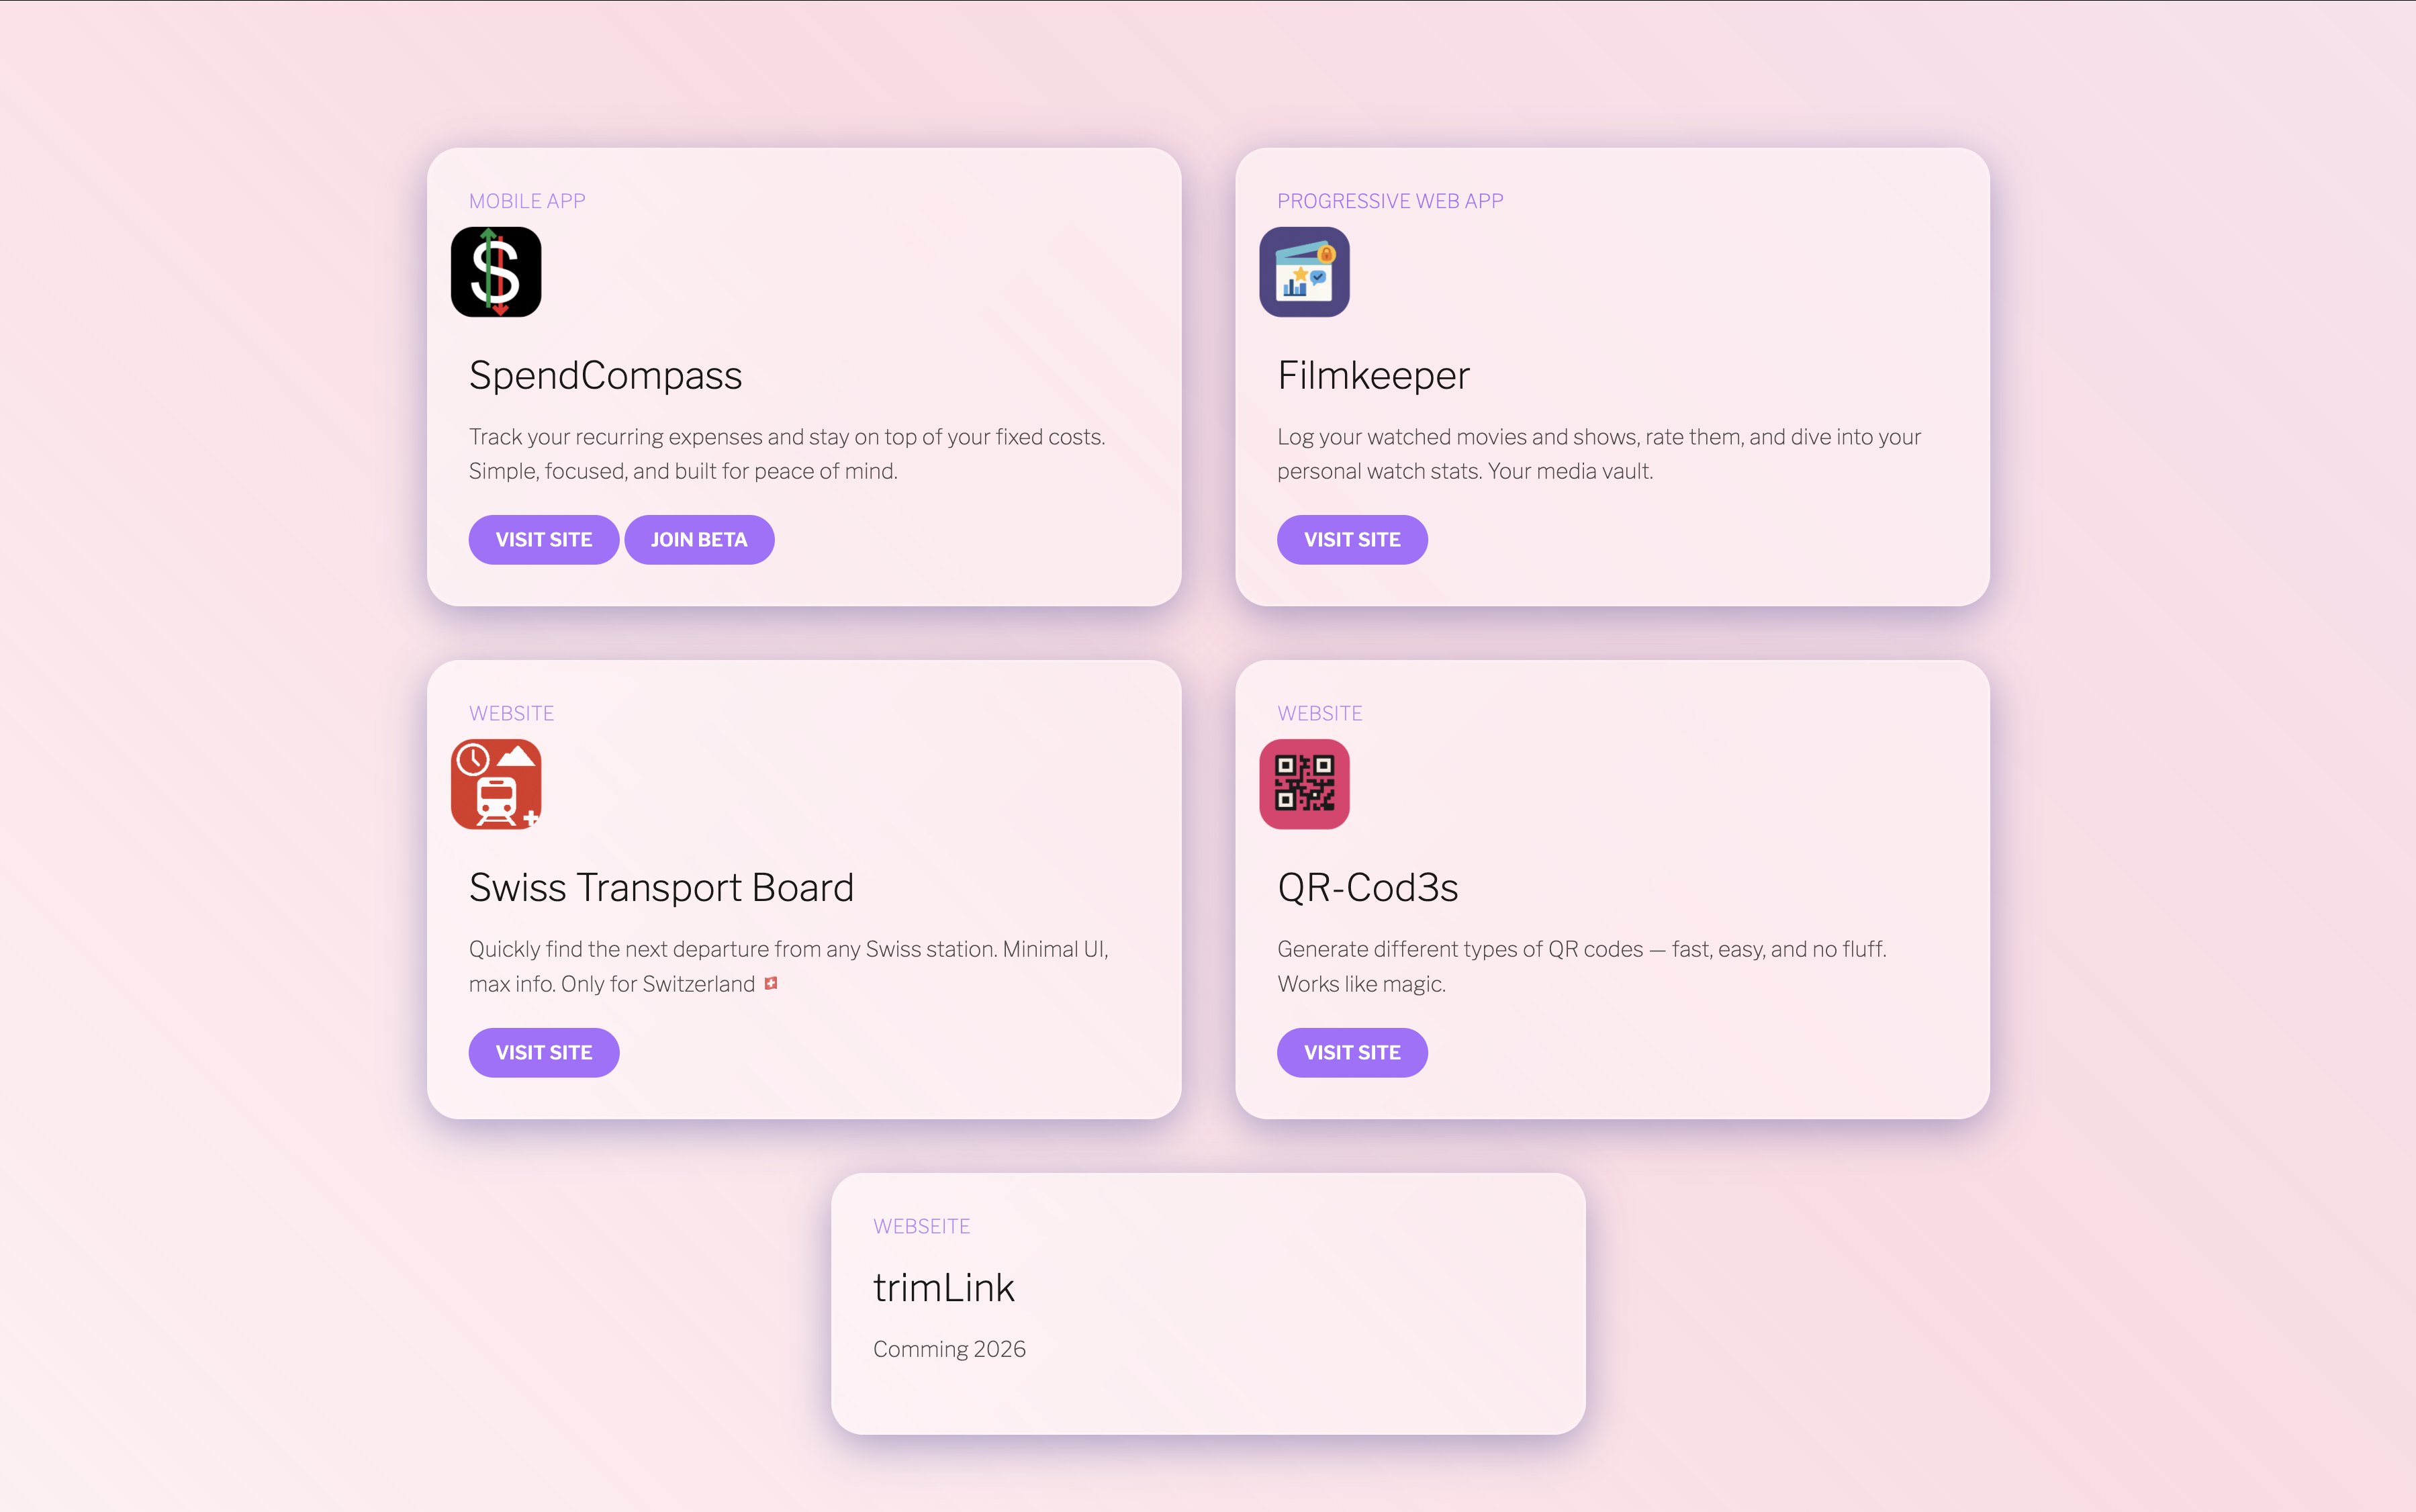Click the Swiss flag emoji after Switzerland
This screenshot has height=1512, width=2416.
point(771,984)
